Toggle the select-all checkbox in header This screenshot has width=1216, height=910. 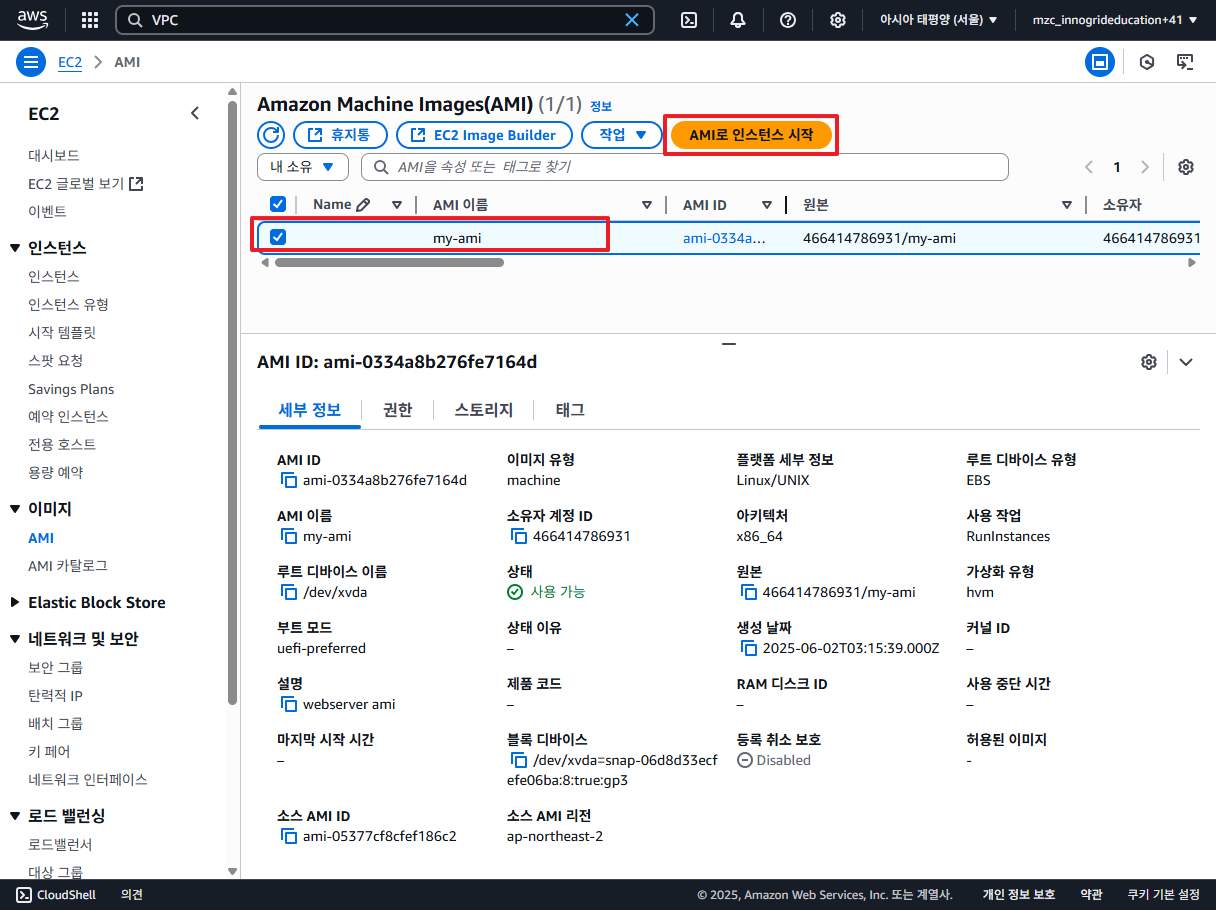click(x=278, y=205)
